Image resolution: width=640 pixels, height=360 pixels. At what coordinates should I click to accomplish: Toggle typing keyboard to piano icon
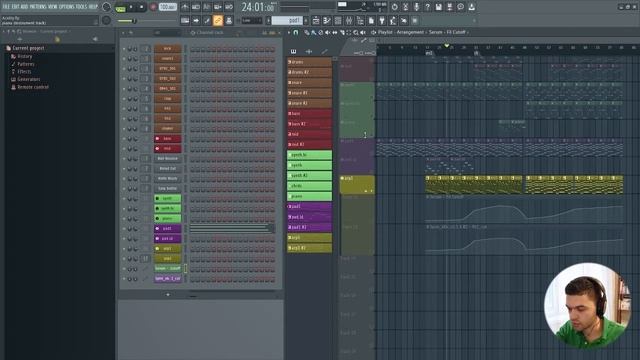[x=185, y=20]
